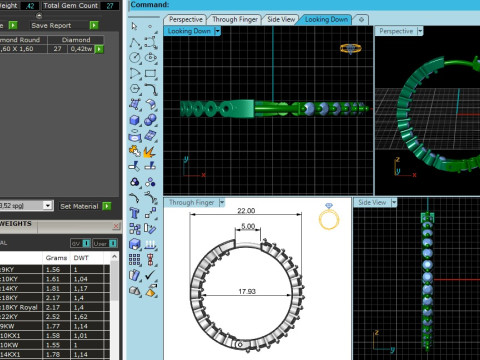Click the Save Report green arrow
480x360 pixels.
coord(94,25)
